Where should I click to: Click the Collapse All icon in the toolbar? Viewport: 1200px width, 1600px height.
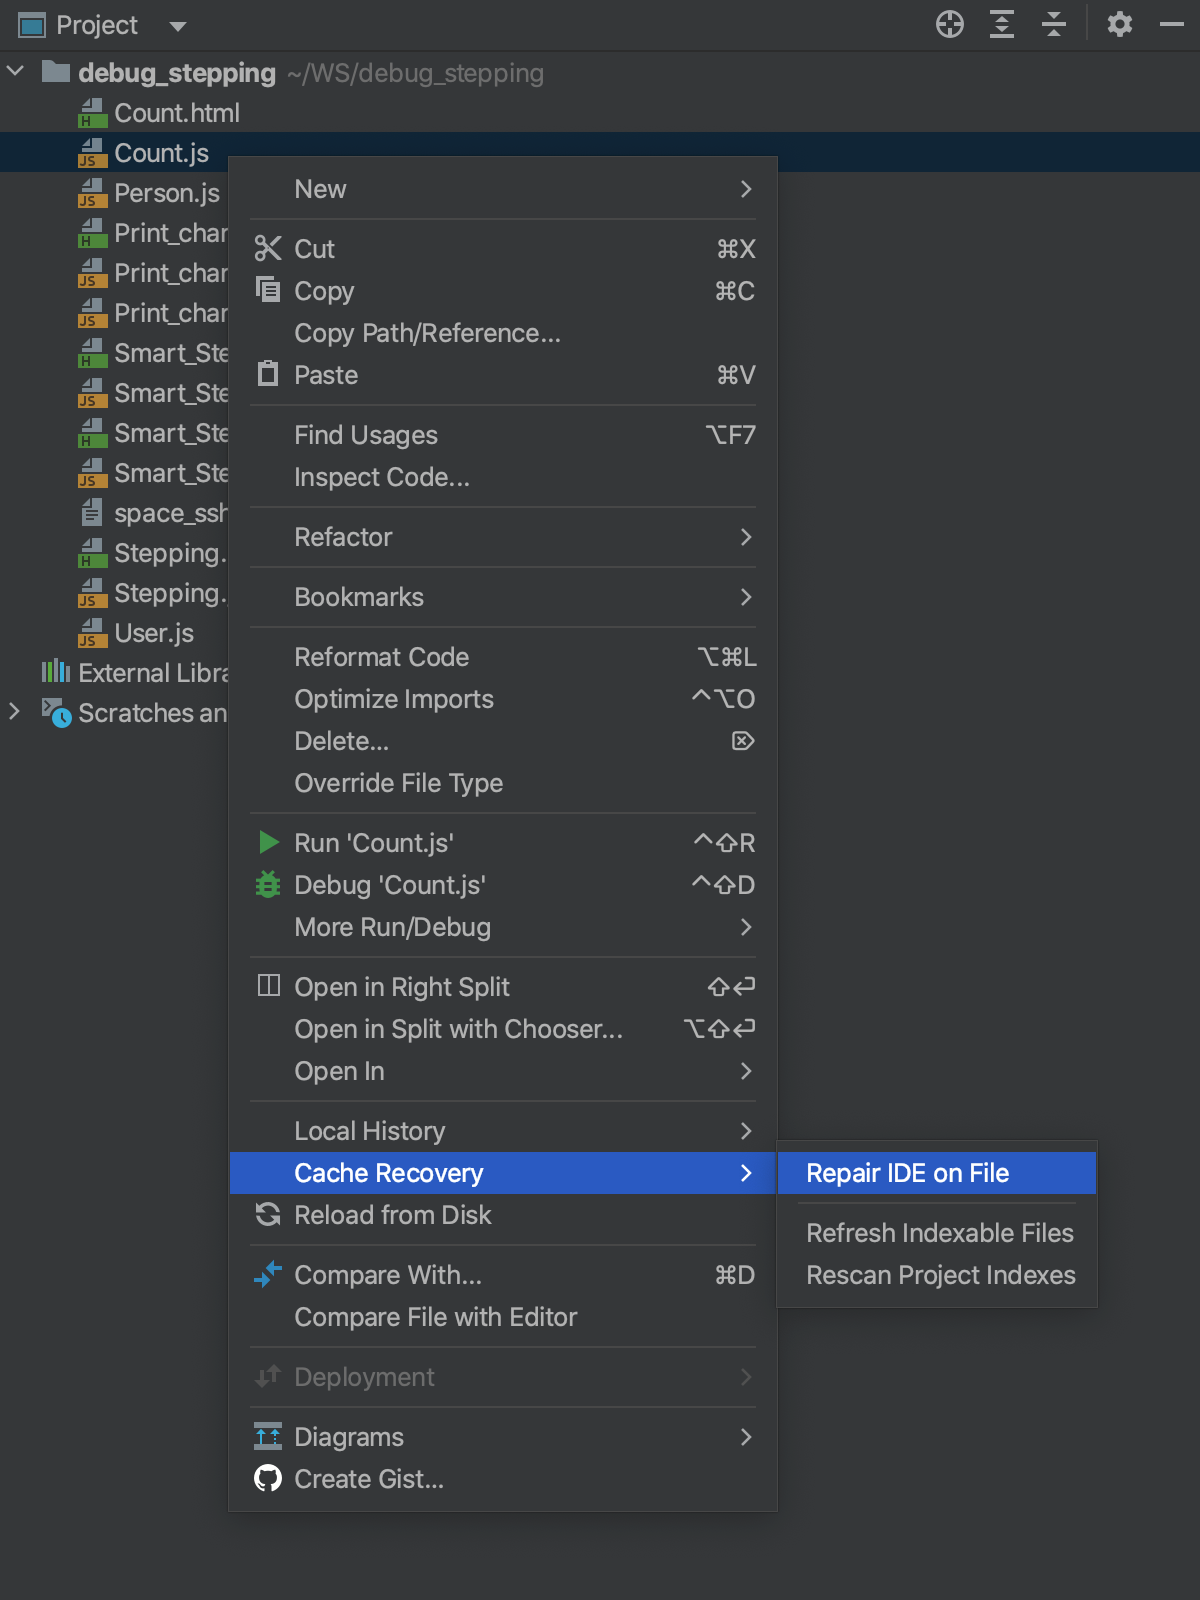[1053, 24]
